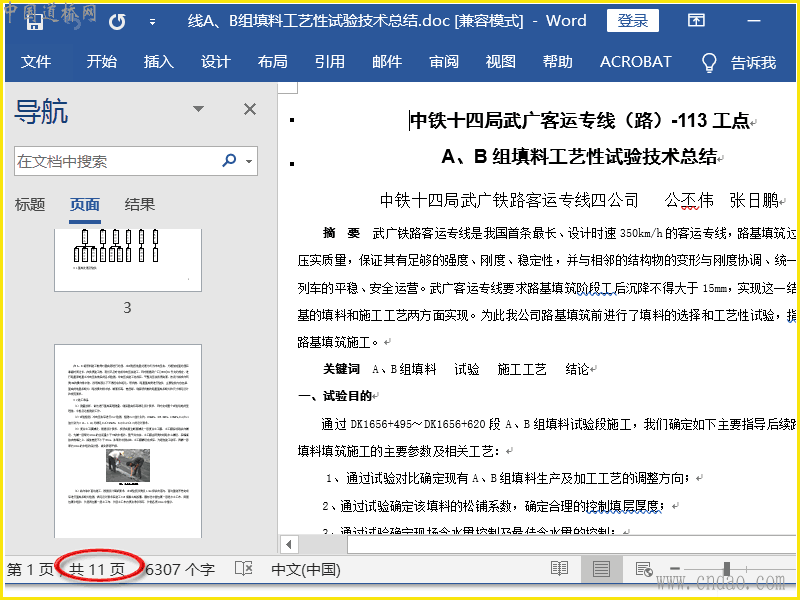Expand search options arrow next to magnifier

[248, 161]
